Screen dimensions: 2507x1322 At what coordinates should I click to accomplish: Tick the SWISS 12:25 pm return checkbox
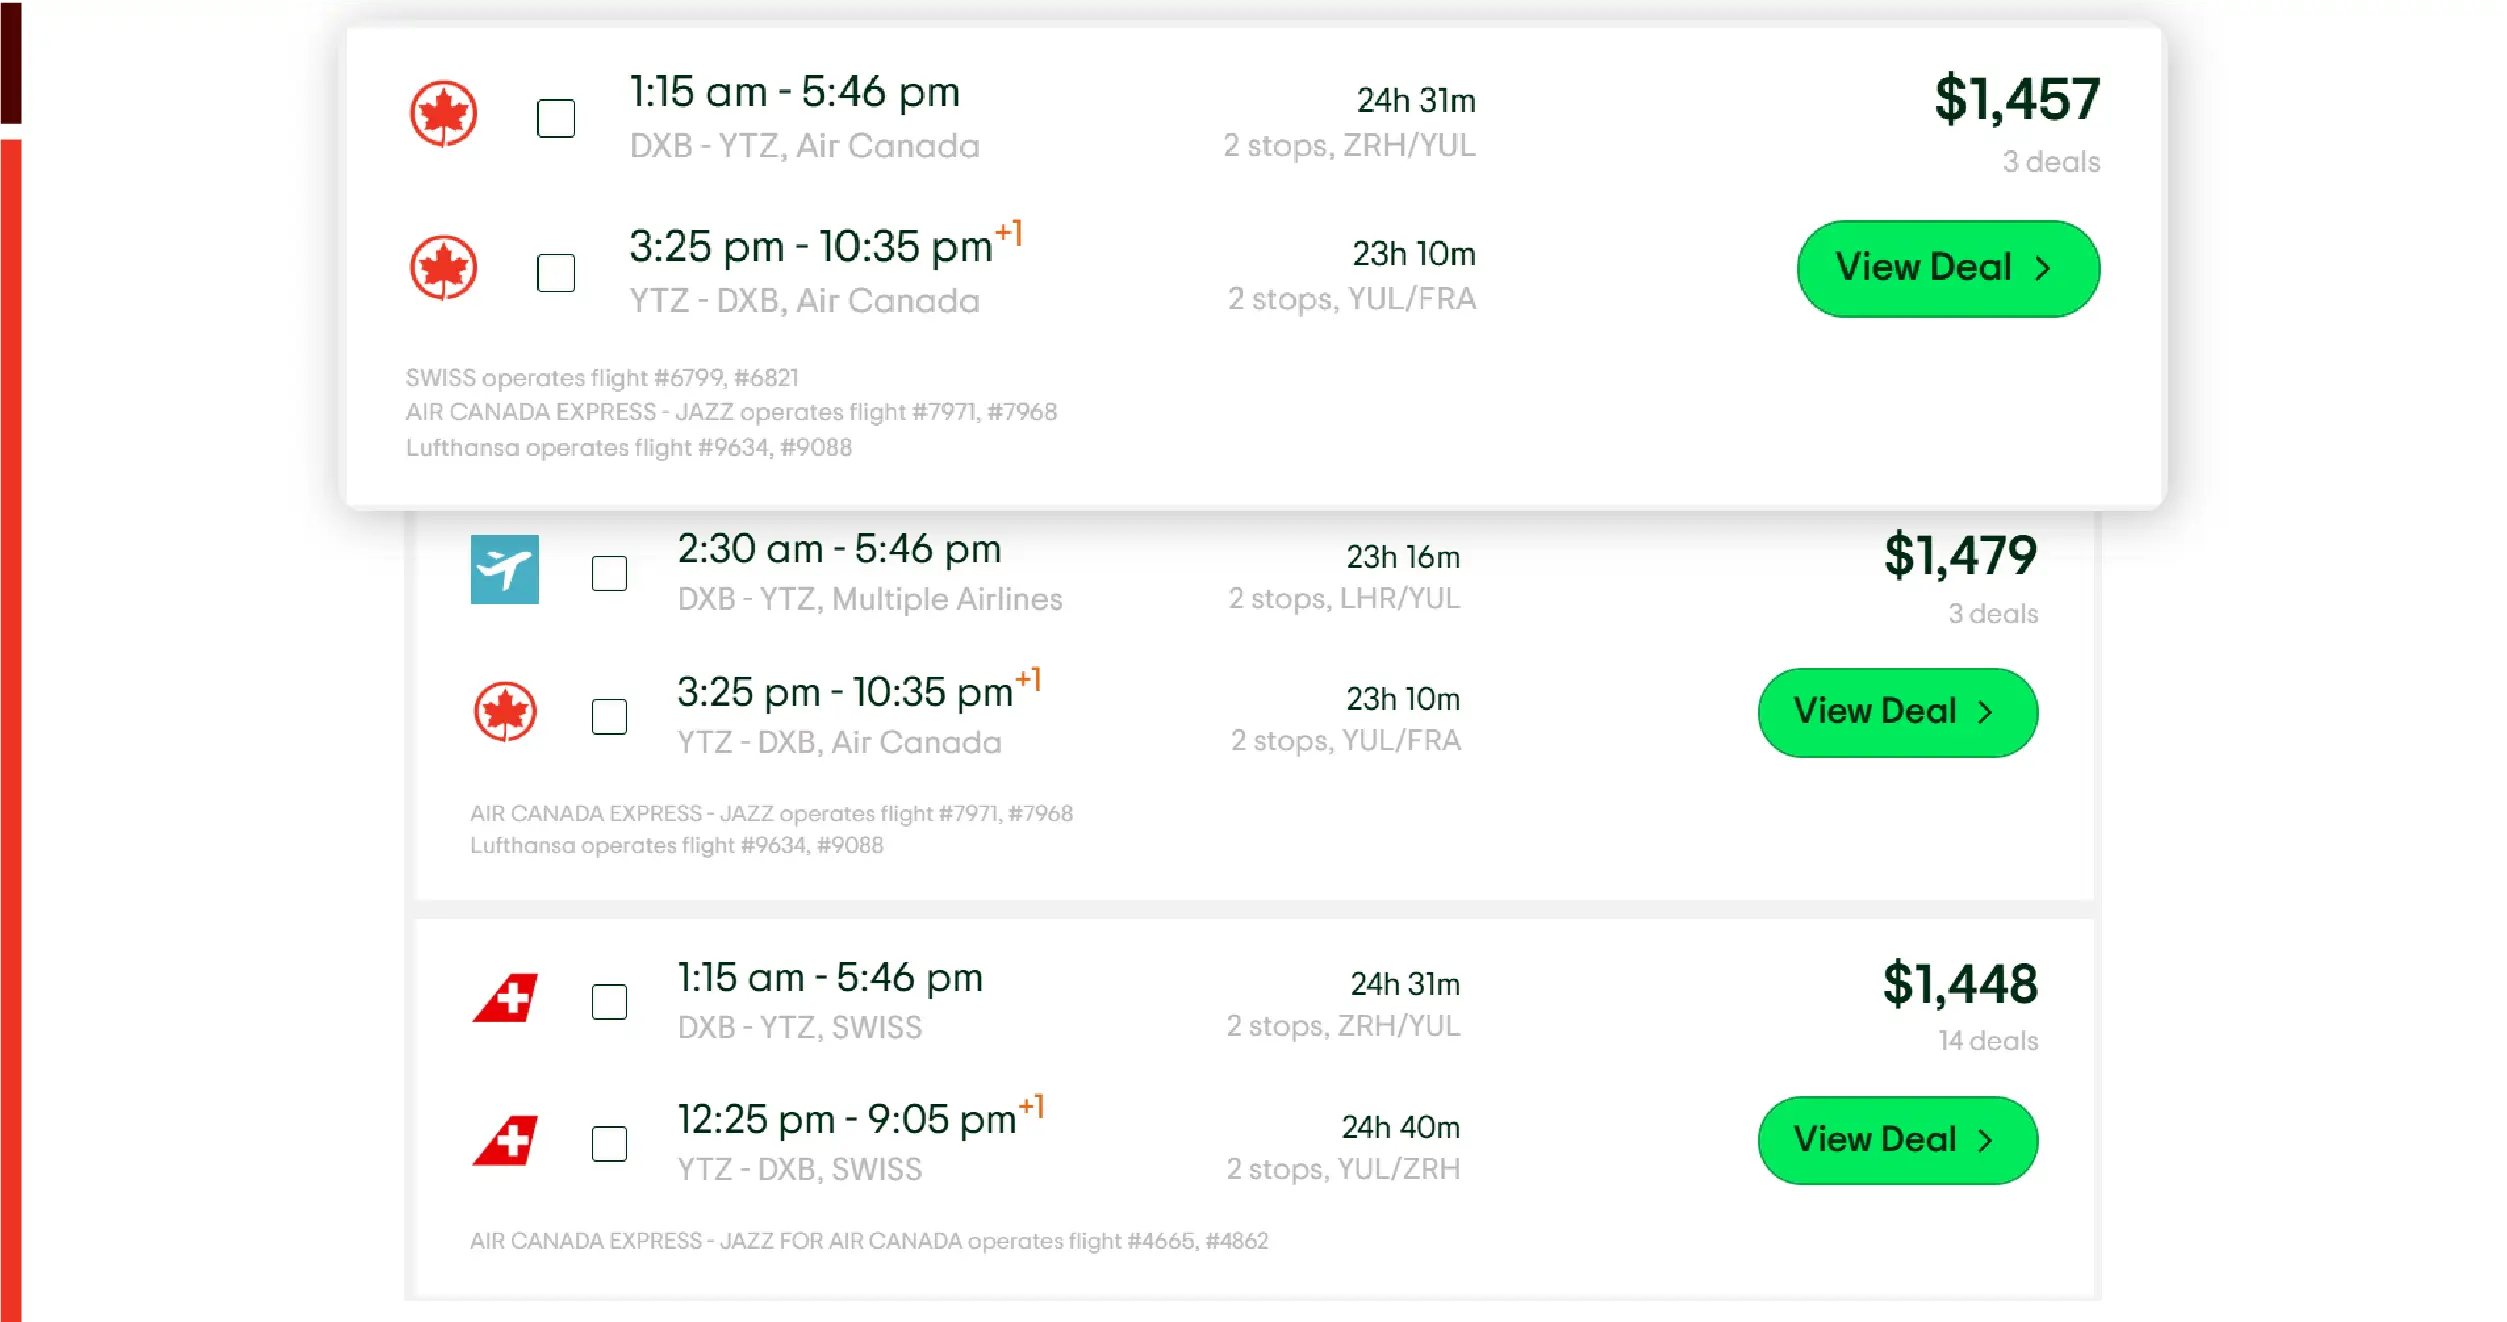609,1144
